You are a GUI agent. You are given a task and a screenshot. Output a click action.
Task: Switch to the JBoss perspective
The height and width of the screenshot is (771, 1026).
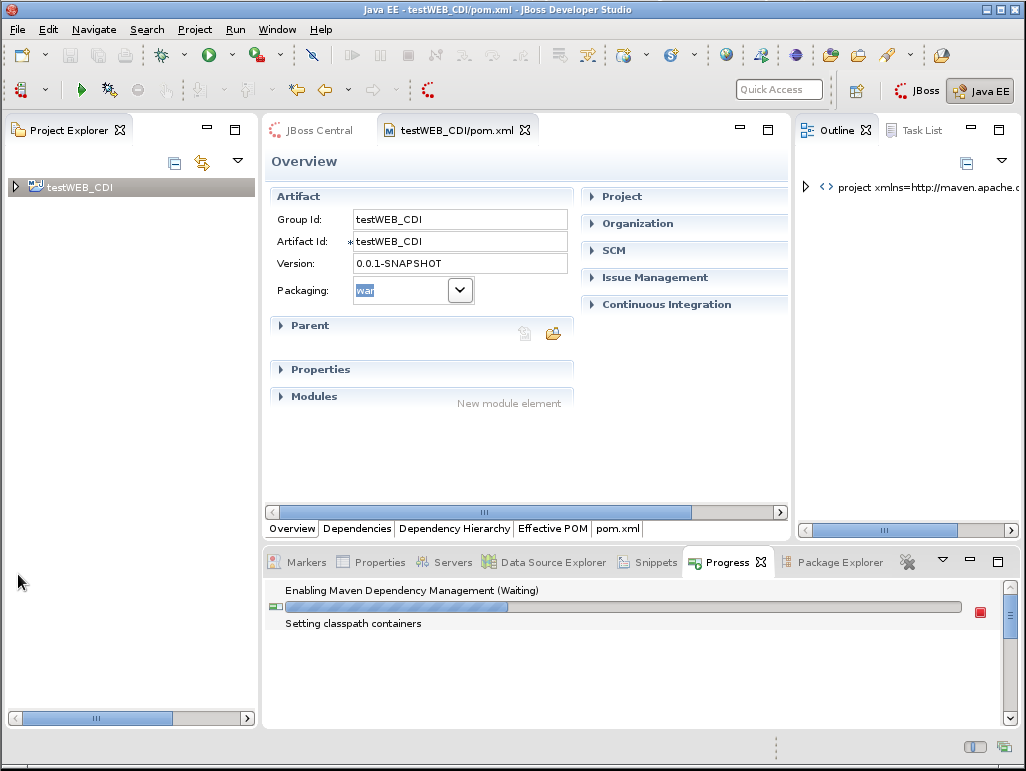pos(917,91)
